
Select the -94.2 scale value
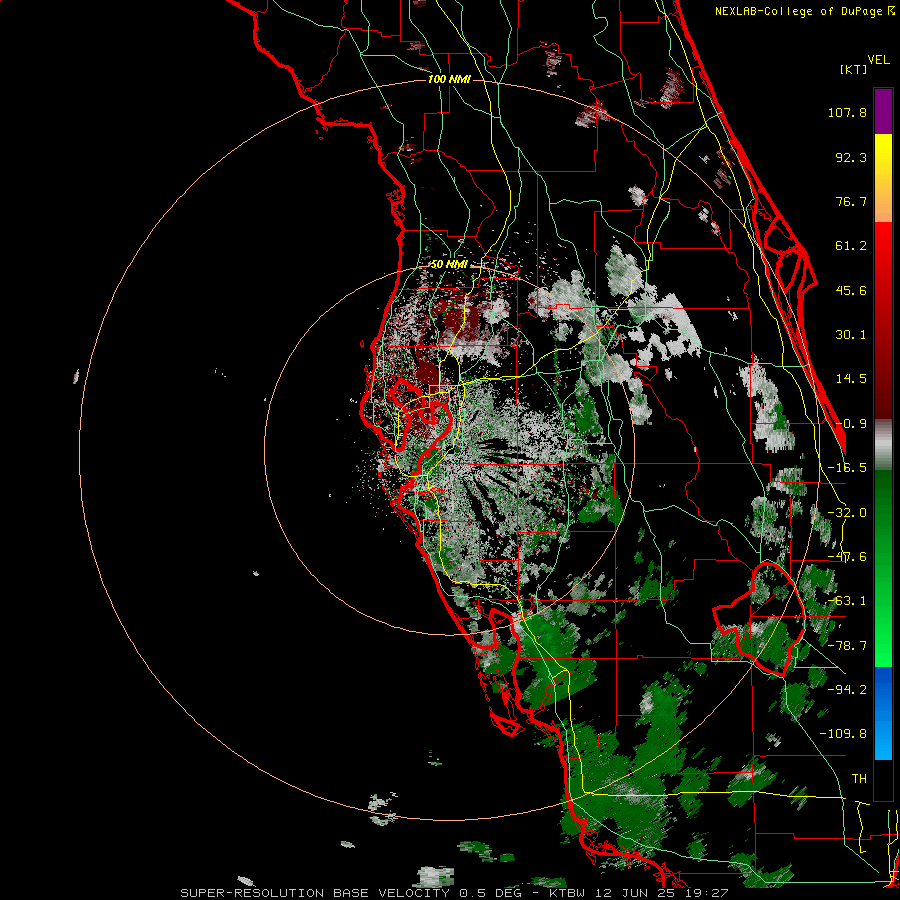tap(847, 689)
